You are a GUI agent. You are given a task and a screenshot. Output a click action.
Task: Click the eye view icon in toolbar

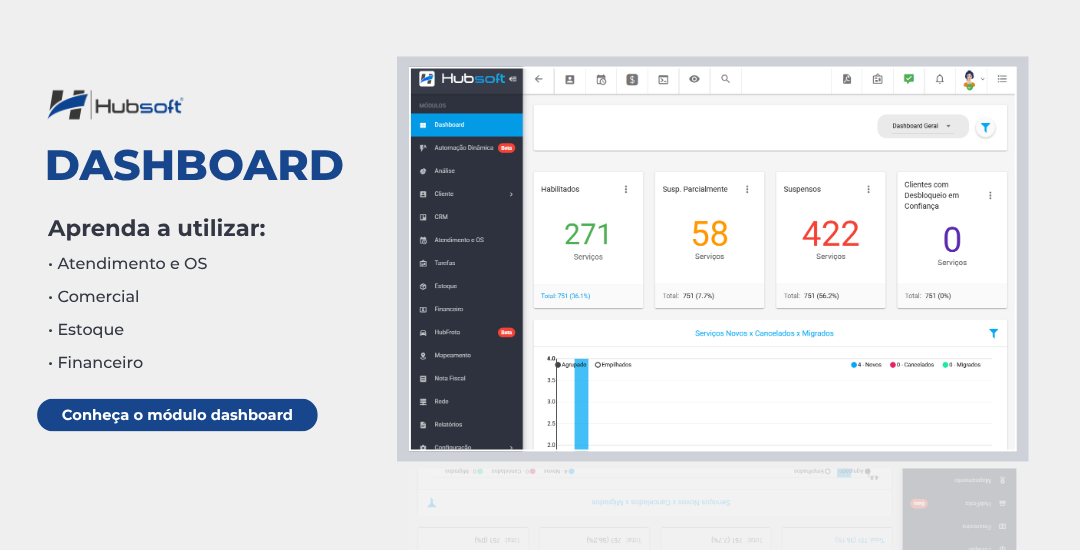point(694,79)
